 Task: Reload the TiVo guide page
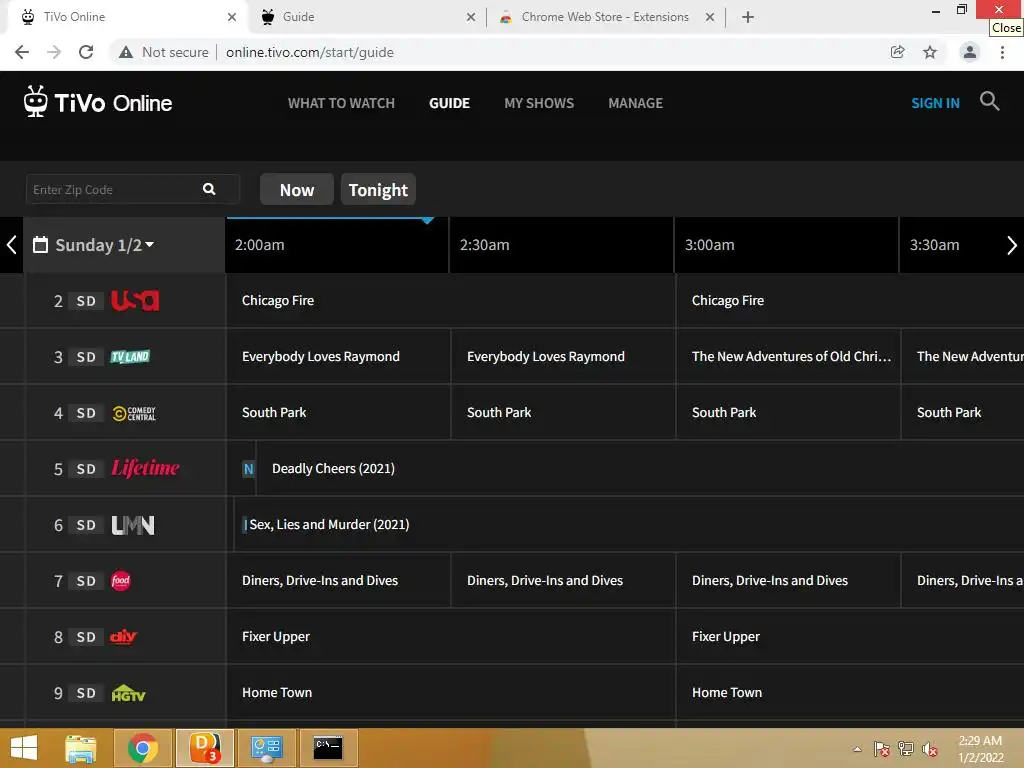click(x=86, y=52)
